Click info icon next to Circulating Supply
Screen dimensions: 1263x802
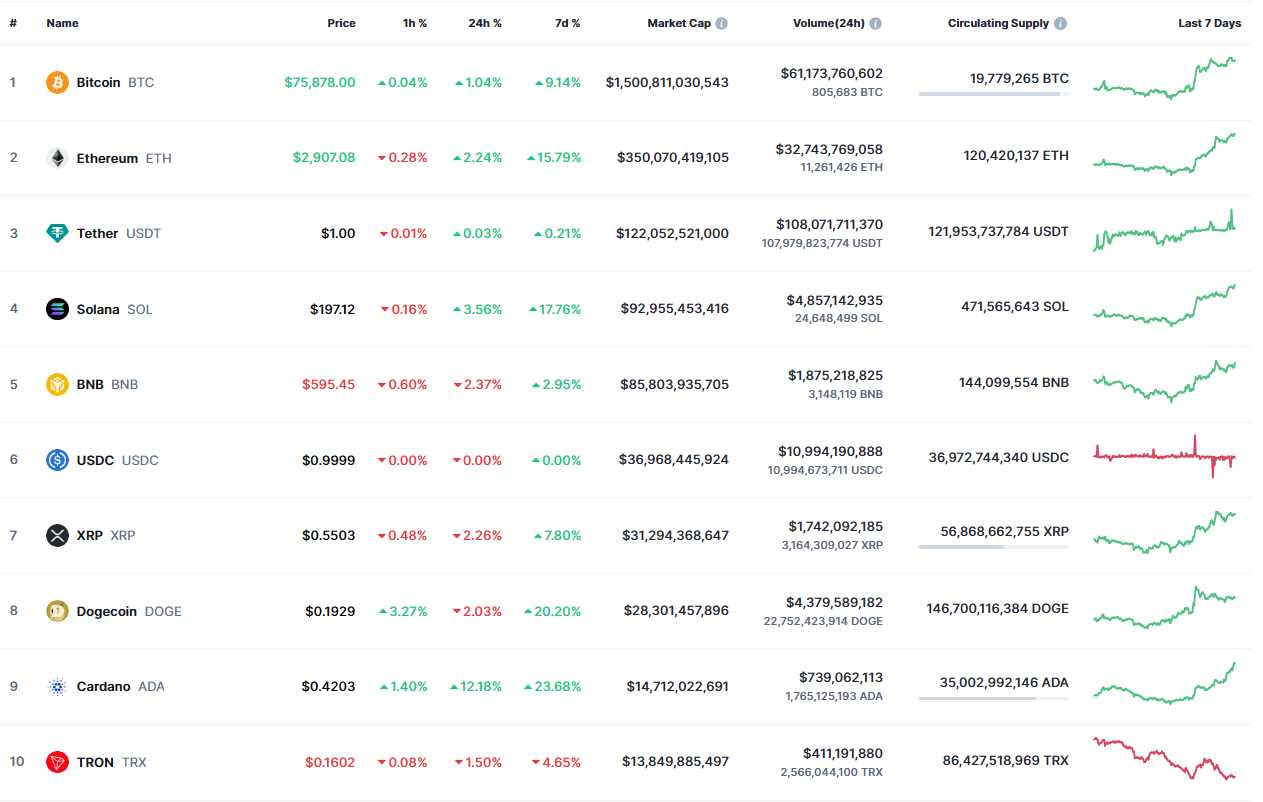click(1061, 23)
